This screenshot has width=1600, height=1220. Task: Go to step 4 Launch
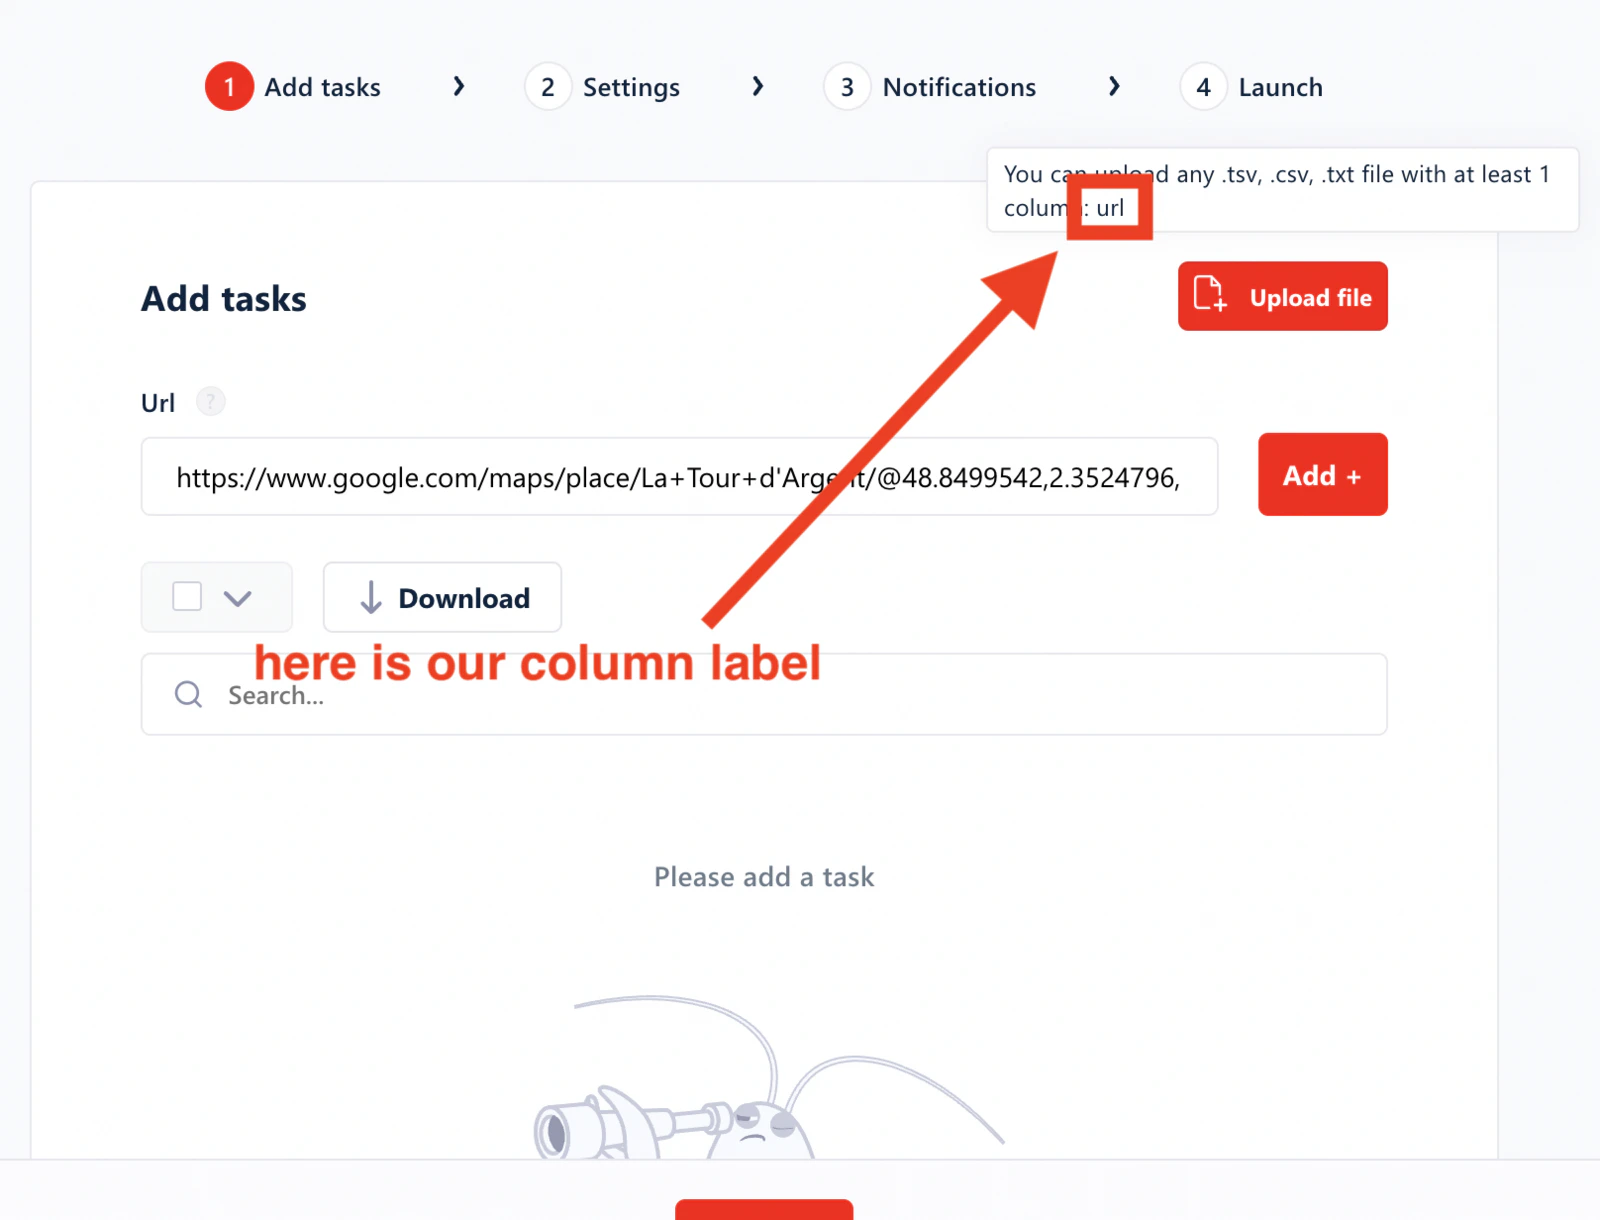tap(1251, 87)
